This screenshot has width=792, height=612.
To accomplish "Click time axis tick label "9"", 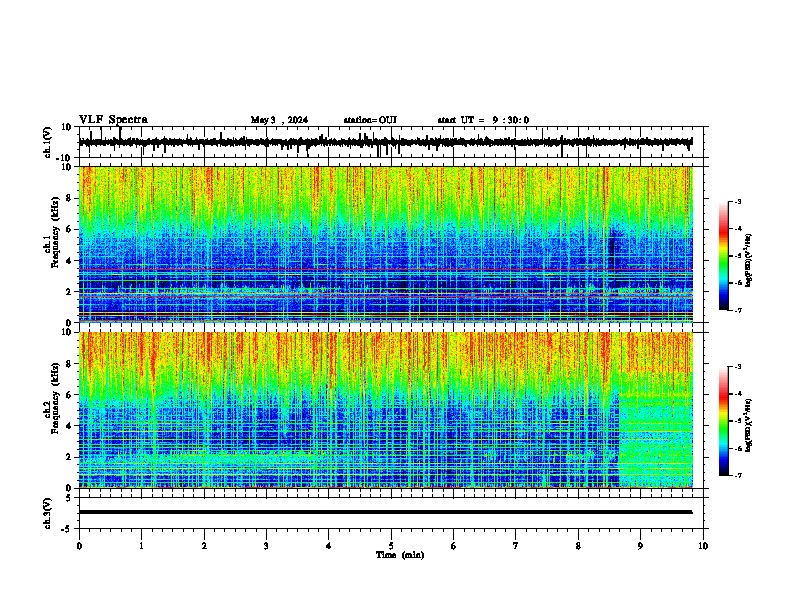I will (x=640, y=546).
